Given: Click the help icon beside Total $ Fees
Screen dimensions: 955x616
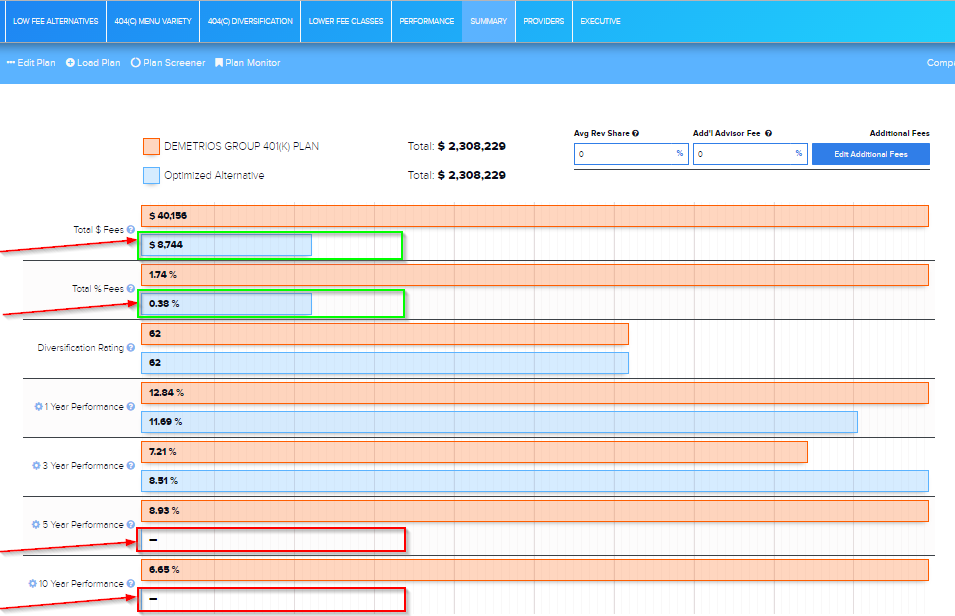Looking at the screenshot, I should tap(131, 230).
